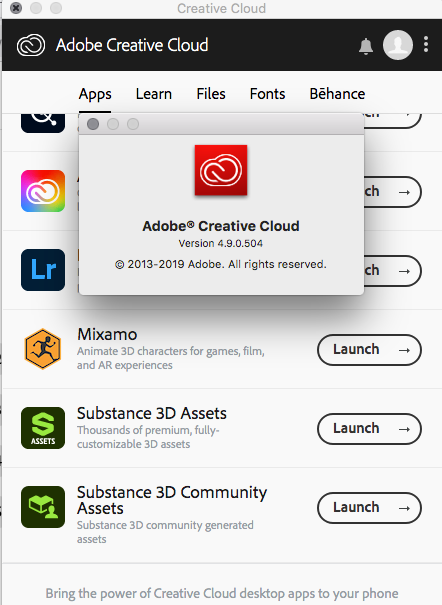
Task: Click the 'Version 4.9.0.504' text
Action: 221,243
